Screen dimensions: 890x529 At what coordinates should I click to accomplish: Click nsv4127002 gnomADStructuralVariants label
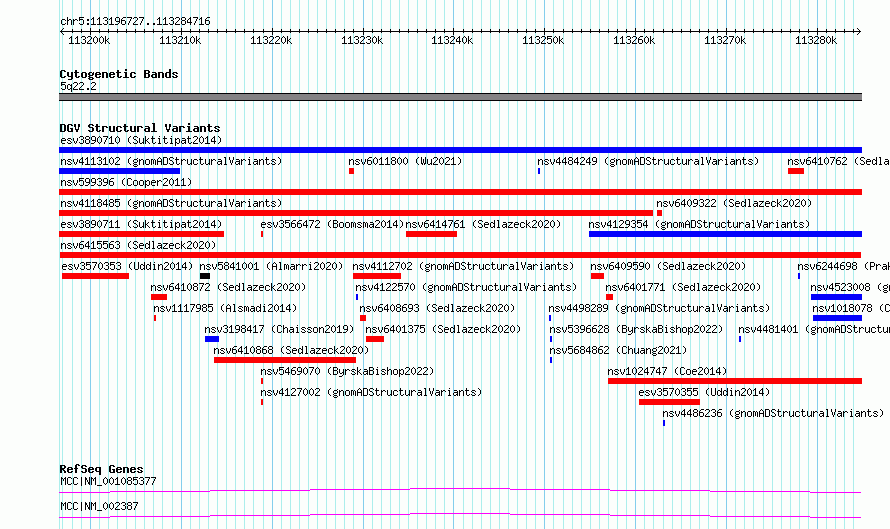371,392
